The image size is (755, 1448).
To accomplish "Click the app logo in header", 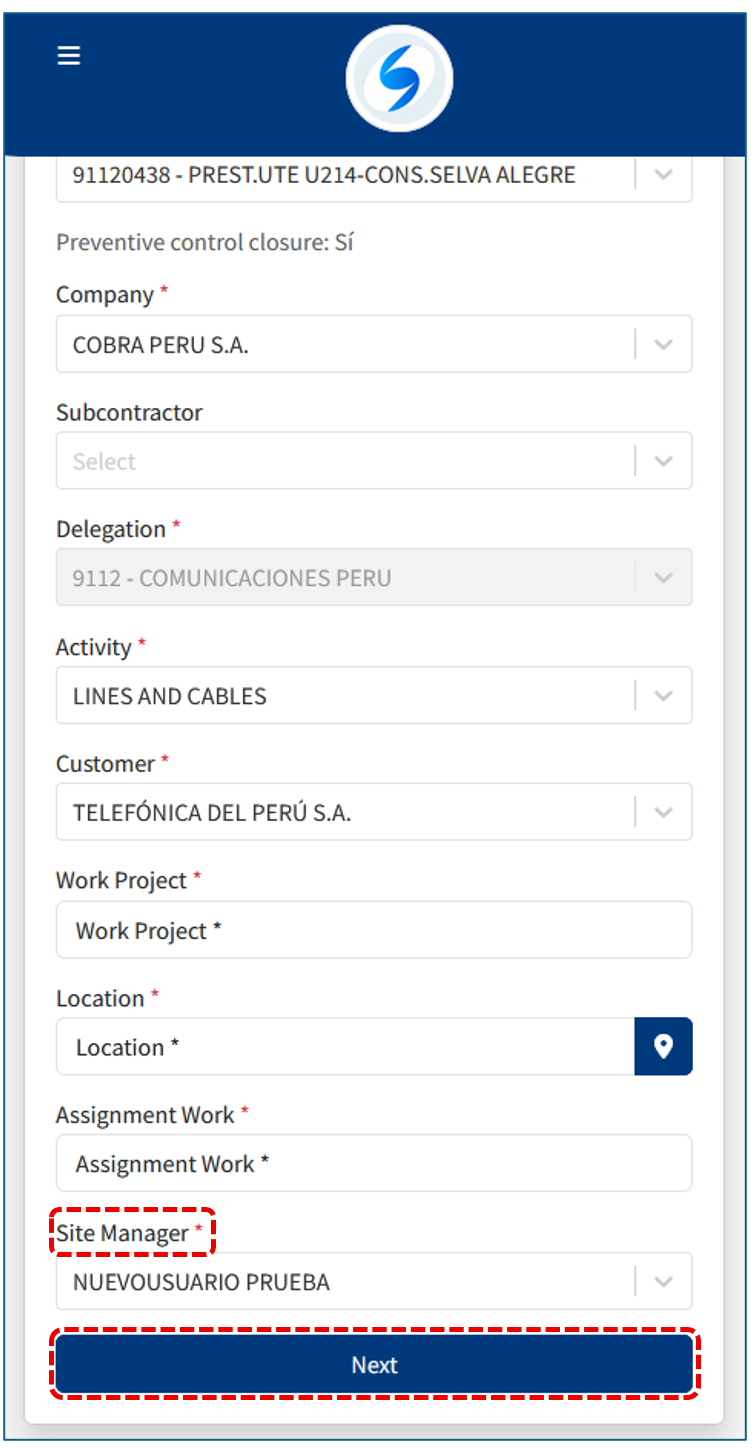I will point(399,78).
